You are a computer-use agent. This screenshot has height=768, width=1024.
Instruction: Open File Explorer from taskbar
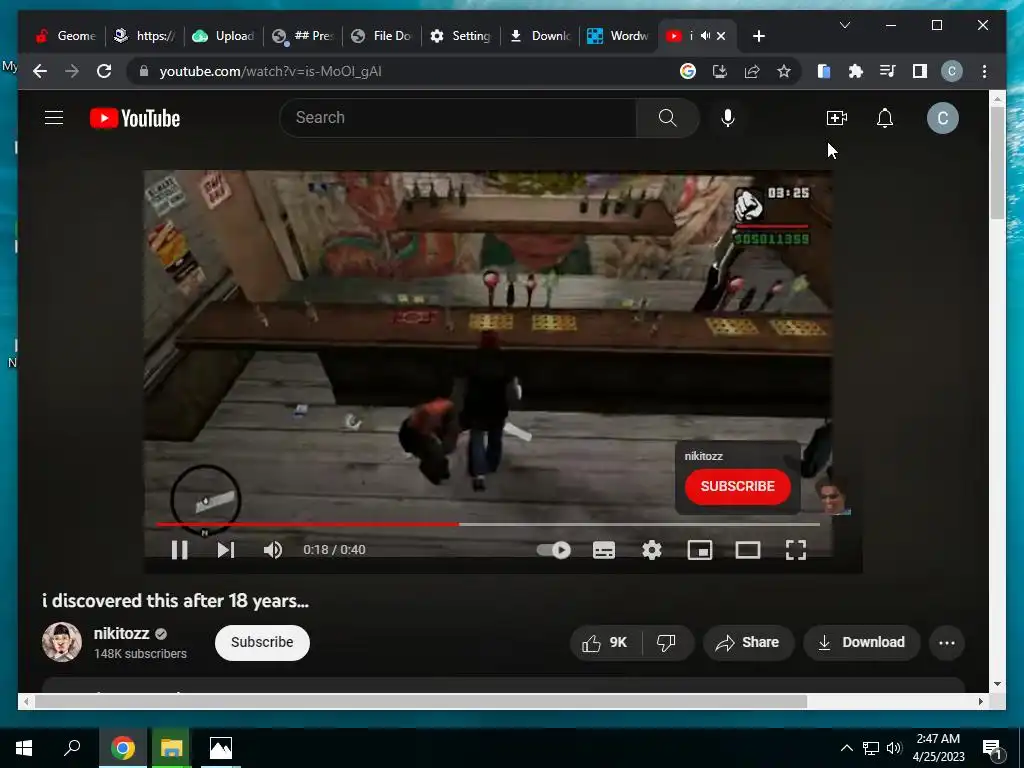tap(171, 748)
